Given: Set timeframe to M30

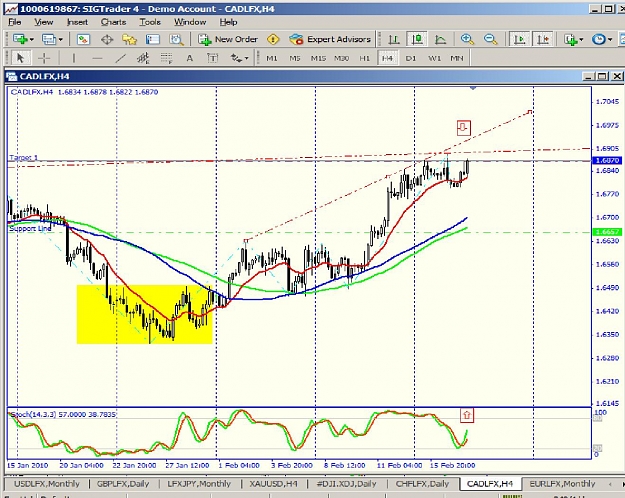Looking at the screenshot, I should tap(342, 58).
